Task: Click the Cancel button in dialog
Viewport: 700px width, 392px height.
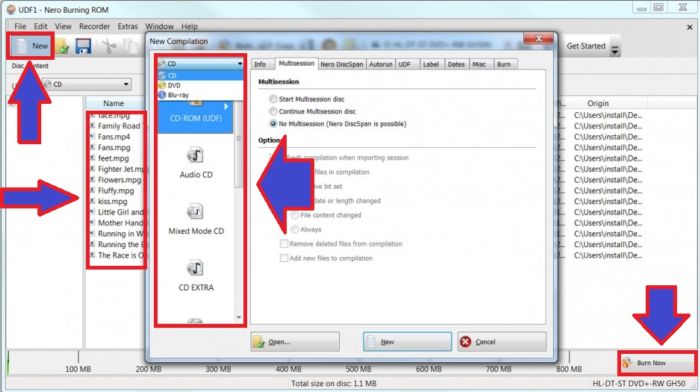Action: point(502,342)
